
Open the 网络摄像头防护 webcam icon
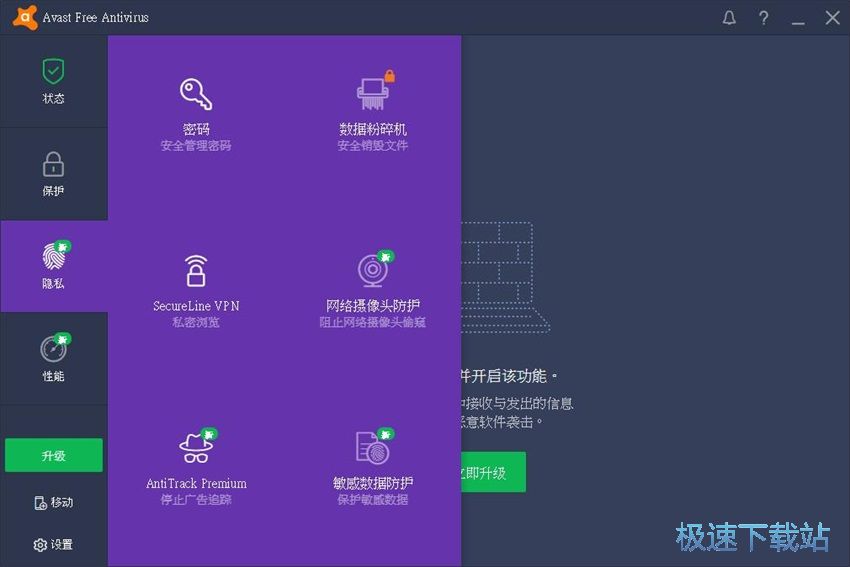374,269
